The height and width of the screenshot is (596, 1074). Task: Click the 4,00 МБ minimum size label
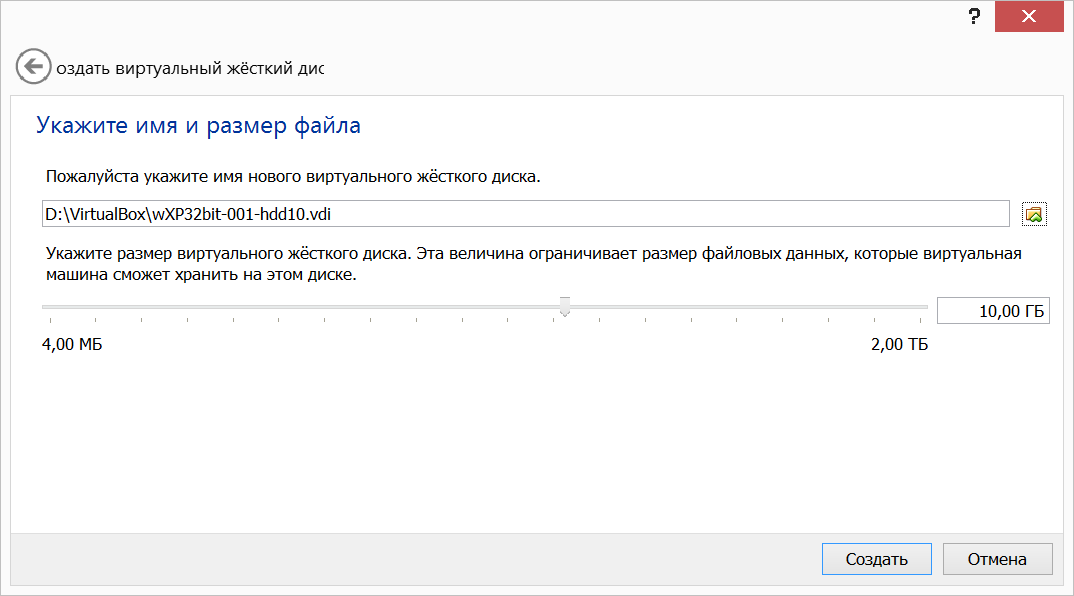point(72,344)
